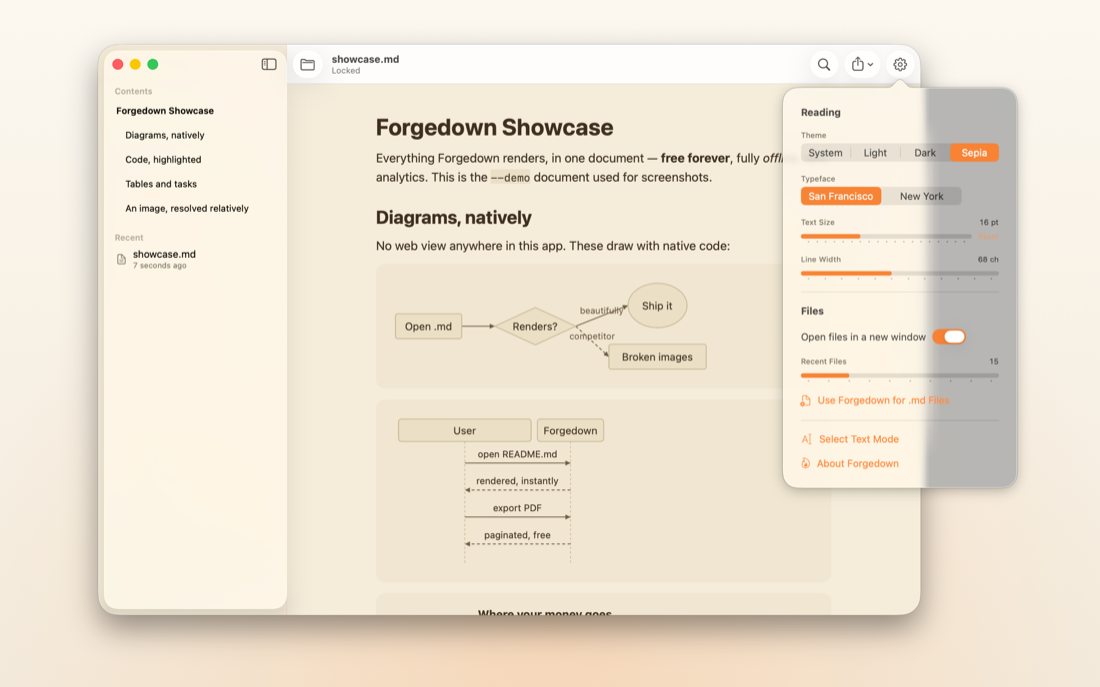Click the open README.md message label
The width and height of the screenshot is (1100, 687).
(518, 454)
